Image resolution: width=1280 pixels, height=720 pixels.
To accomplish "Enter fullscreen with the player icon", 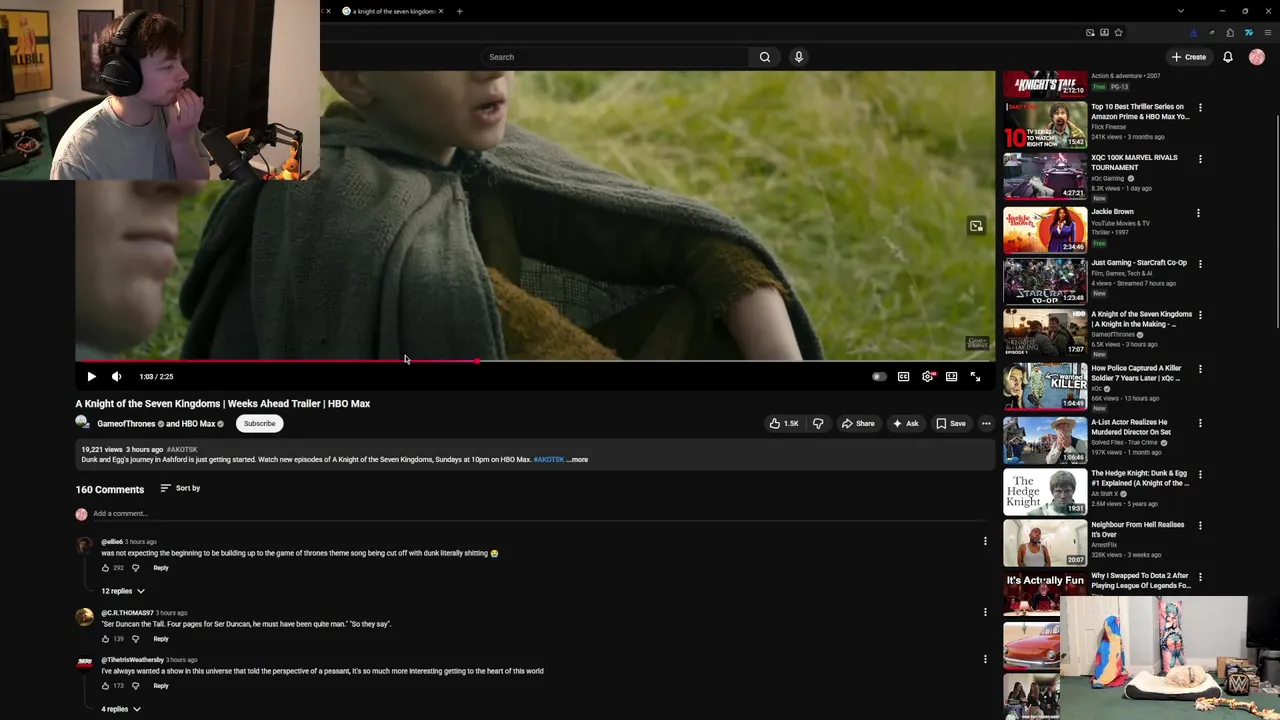I will coord(975,377).
